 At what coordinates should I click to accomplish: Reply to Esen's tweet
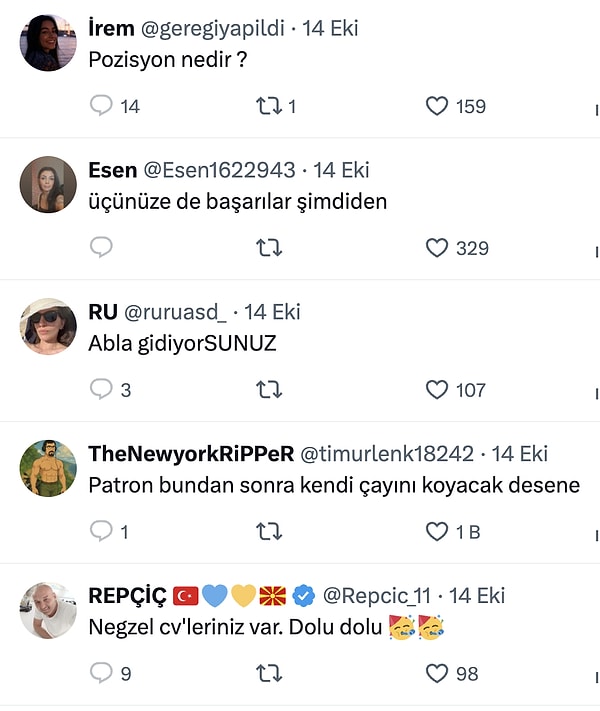pyautogui.click(x=102, y=248)
